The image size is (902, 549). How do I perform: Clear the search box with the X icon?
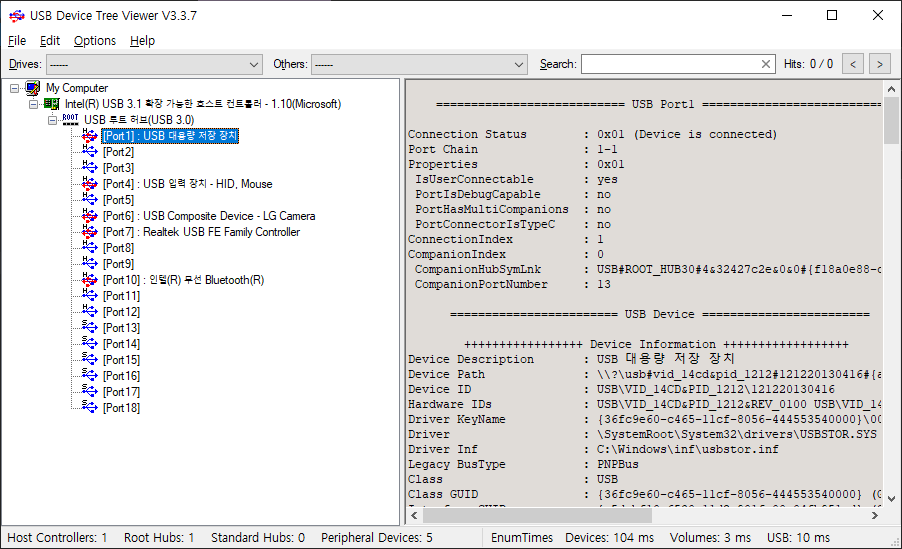pyautogui.click(x=766, y=64)
